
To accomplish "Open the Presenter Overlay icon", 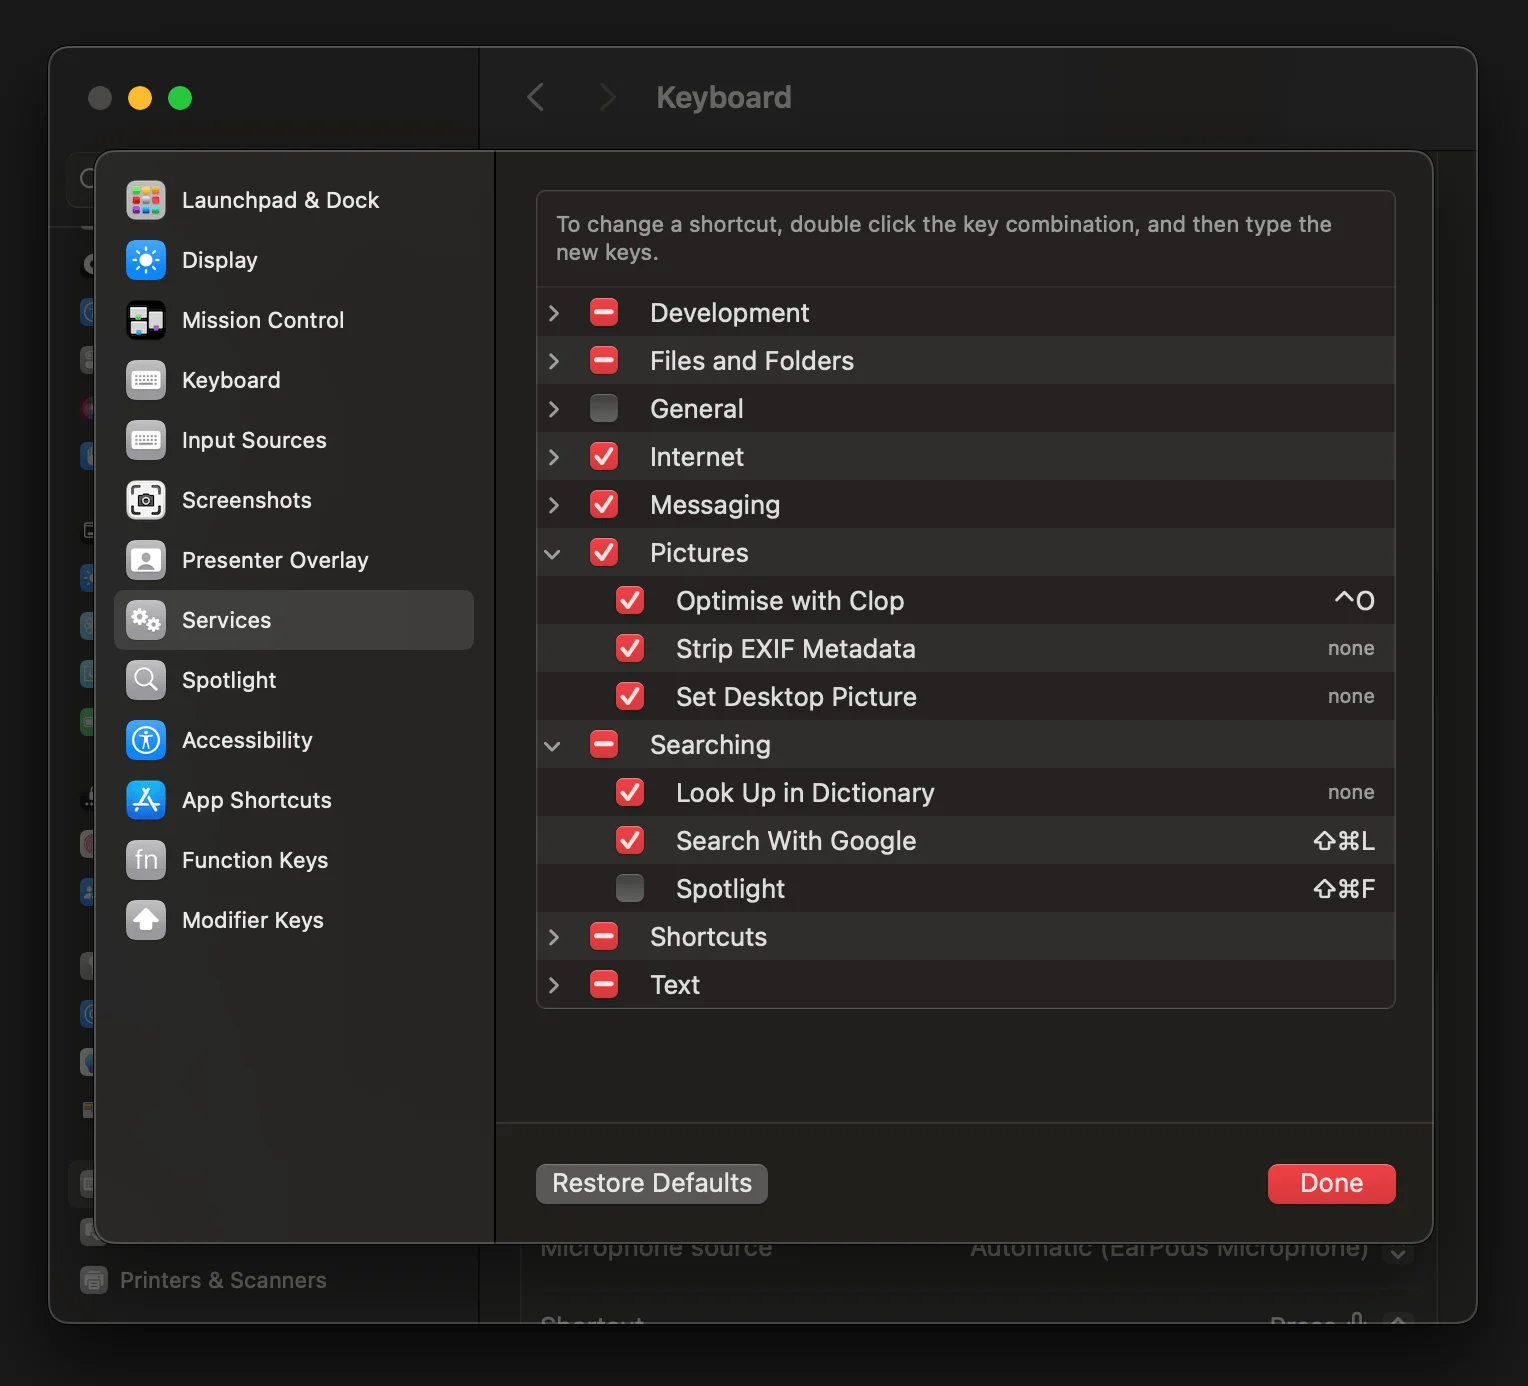I will (146, 560).
